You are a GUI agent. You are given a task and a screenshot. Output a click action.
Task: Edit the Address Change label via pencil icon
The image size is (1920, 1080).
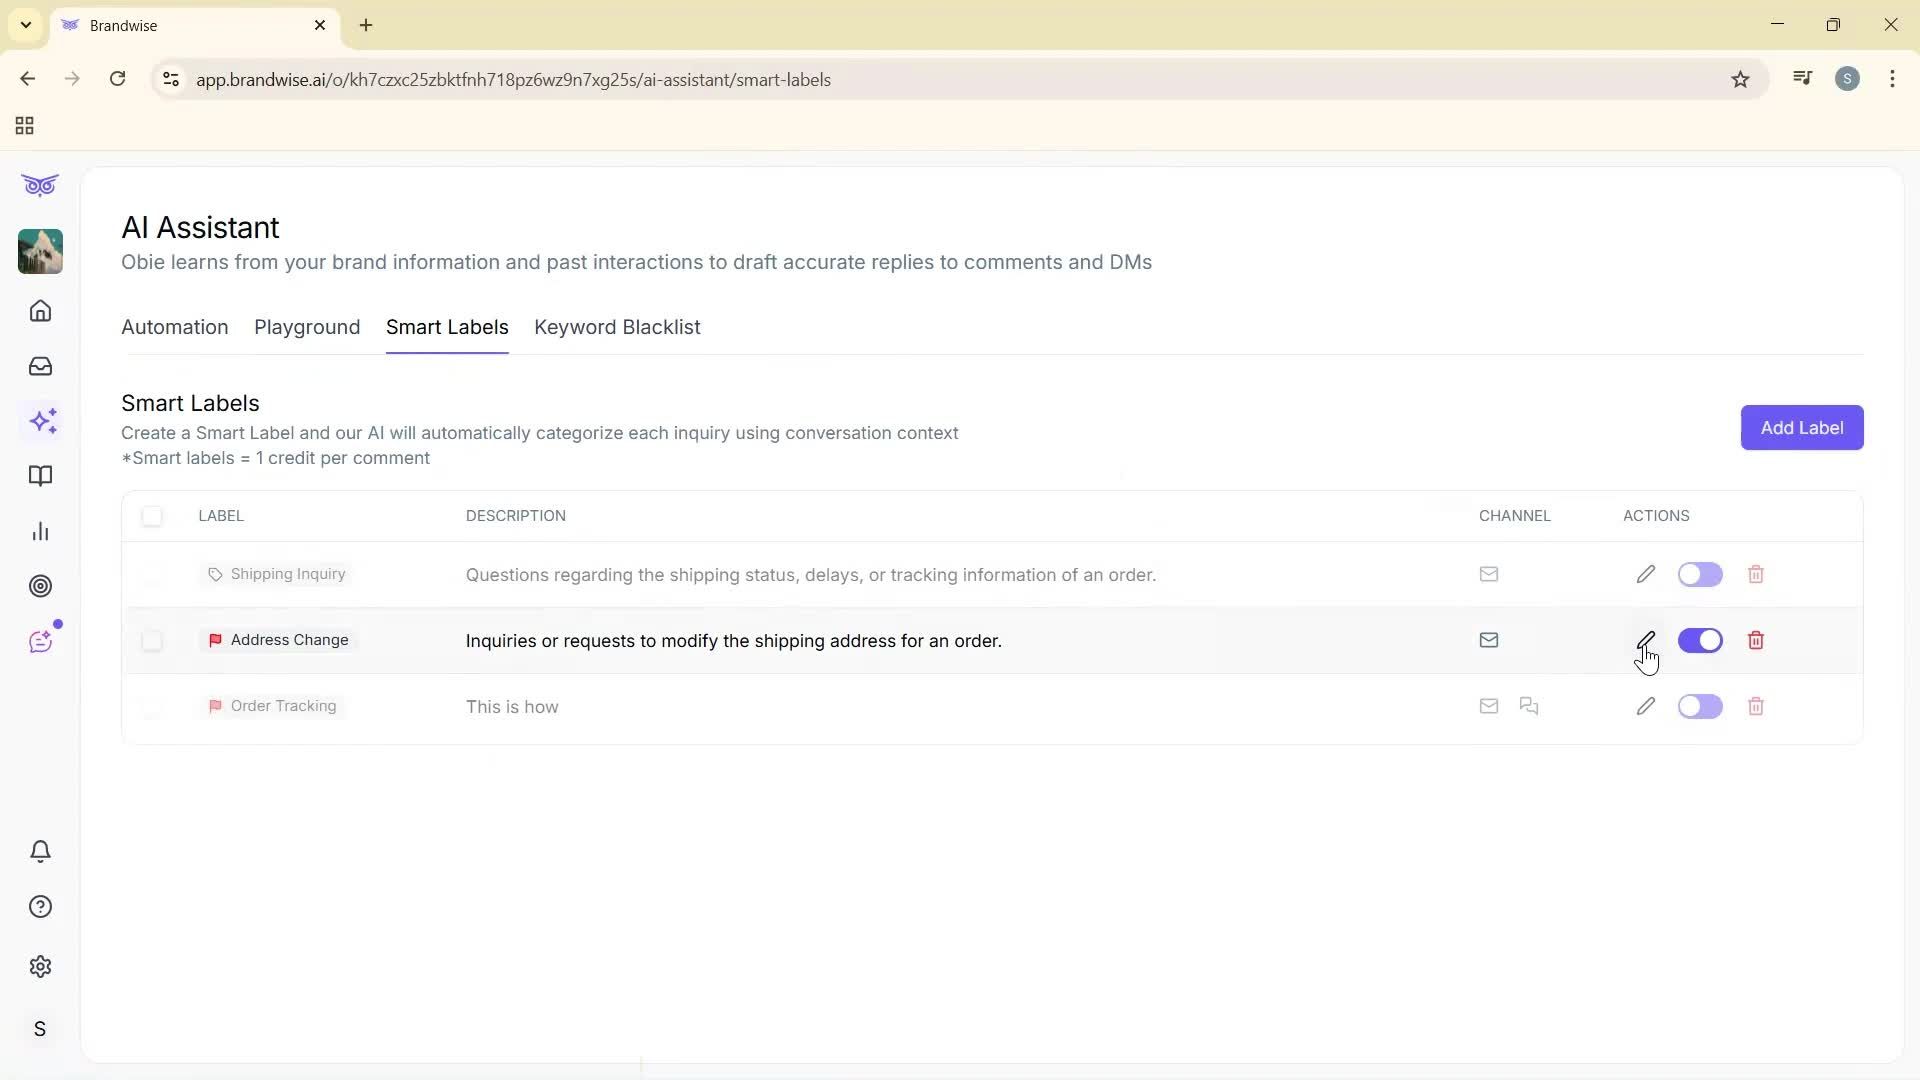pyautogui.click(x=1645, y=640)
